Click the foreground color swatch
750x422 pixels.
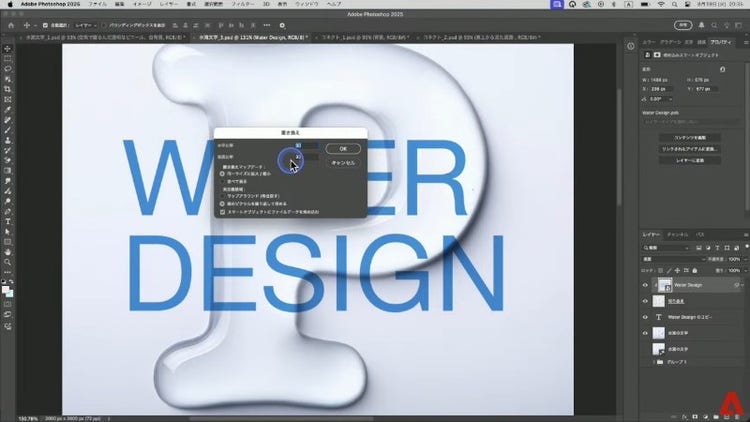(x=6, y=290)
